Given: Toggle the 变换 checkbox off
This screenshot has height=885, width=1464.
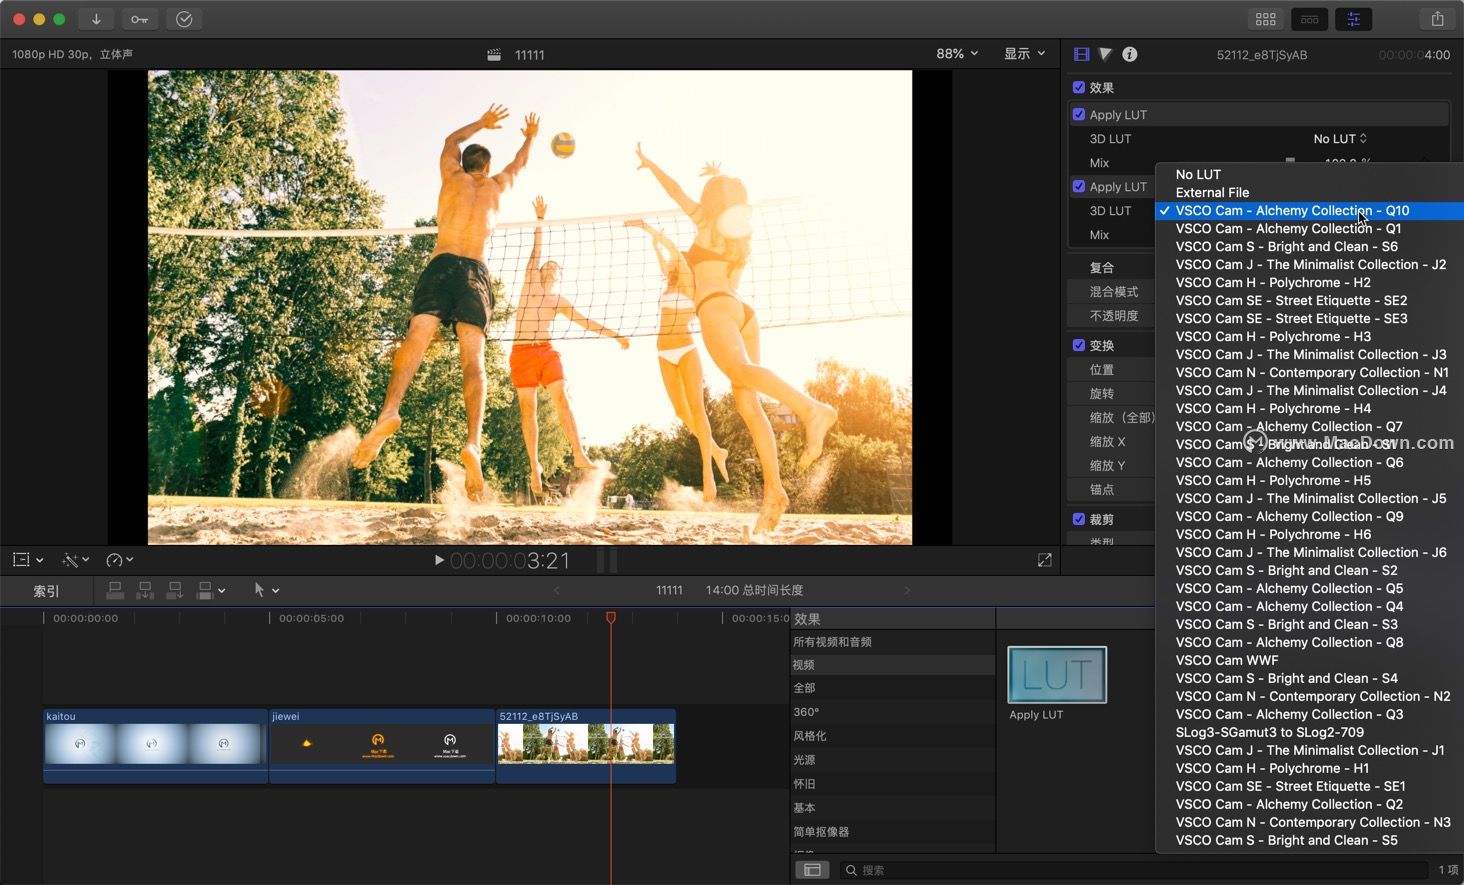Looking at the screenshot, I should click(1078, 345).
